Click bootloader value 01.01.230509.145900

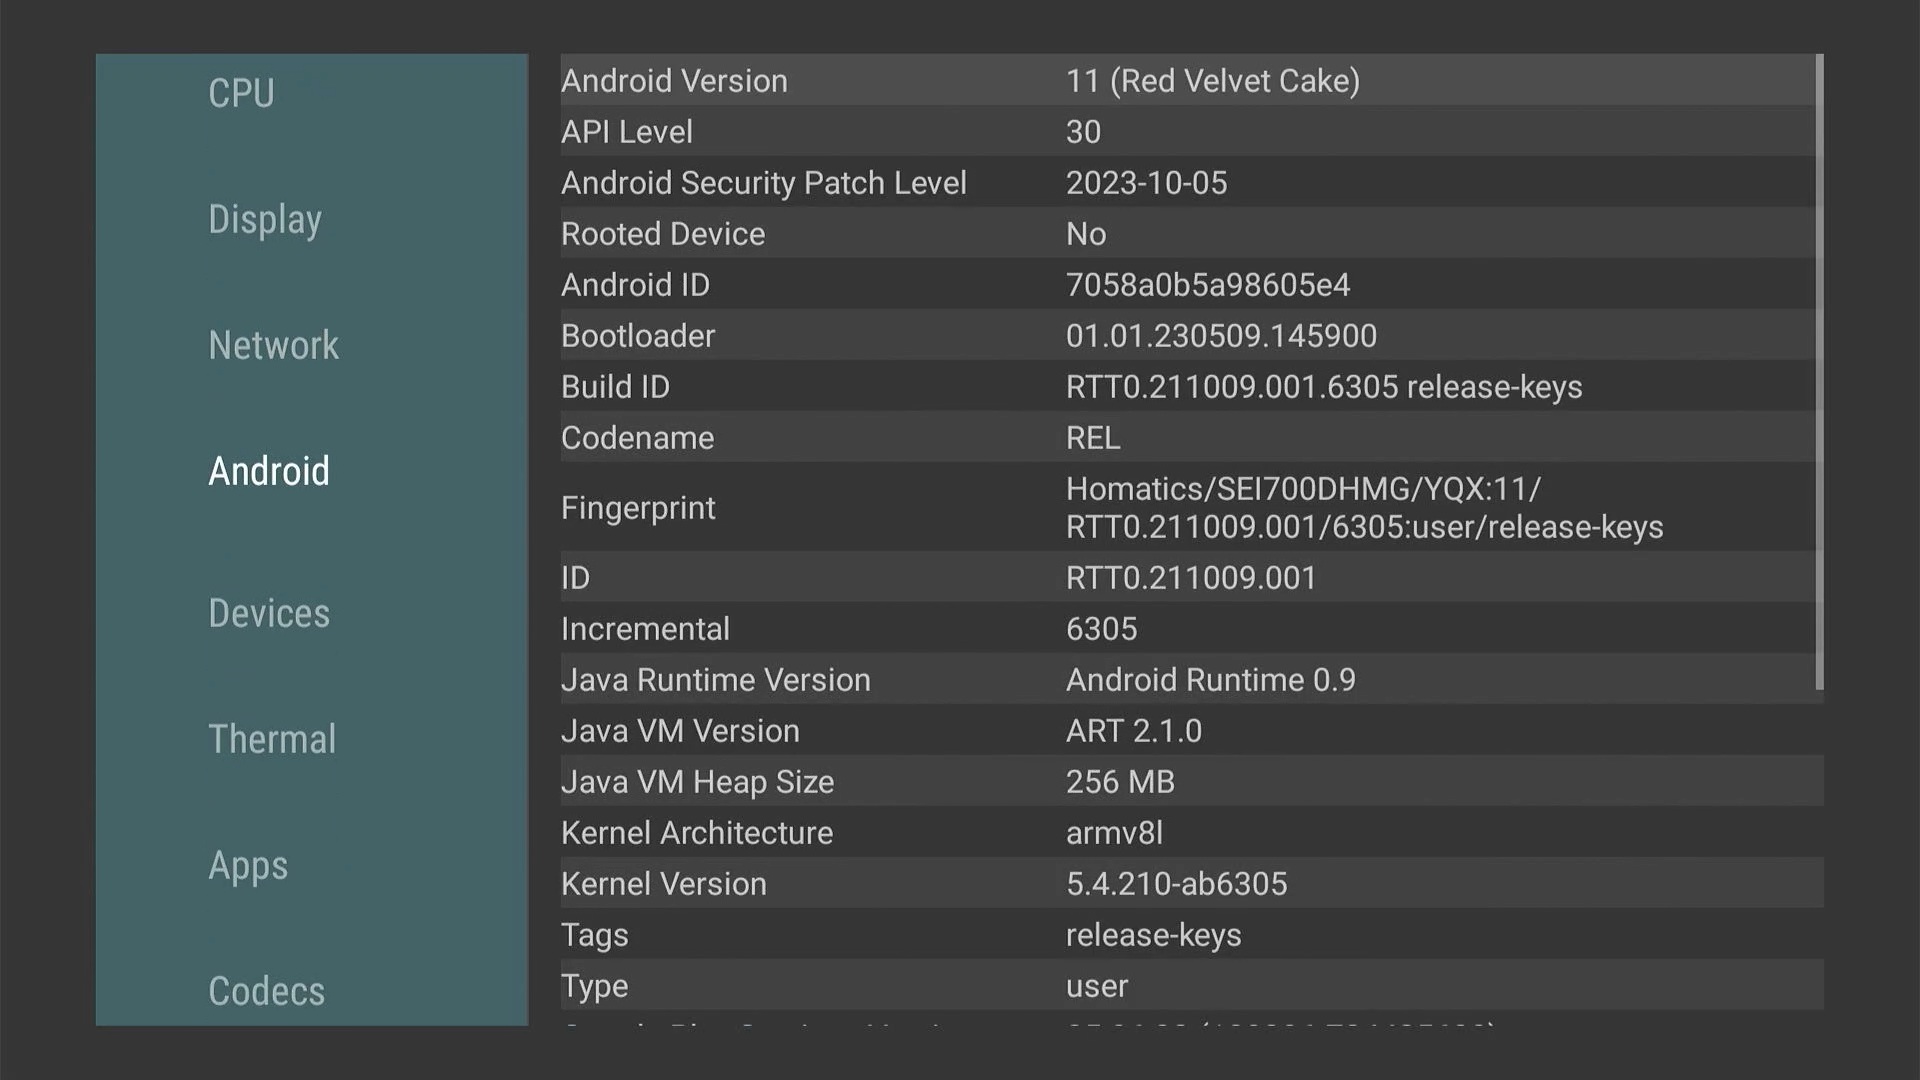[x=1221, y=335]
